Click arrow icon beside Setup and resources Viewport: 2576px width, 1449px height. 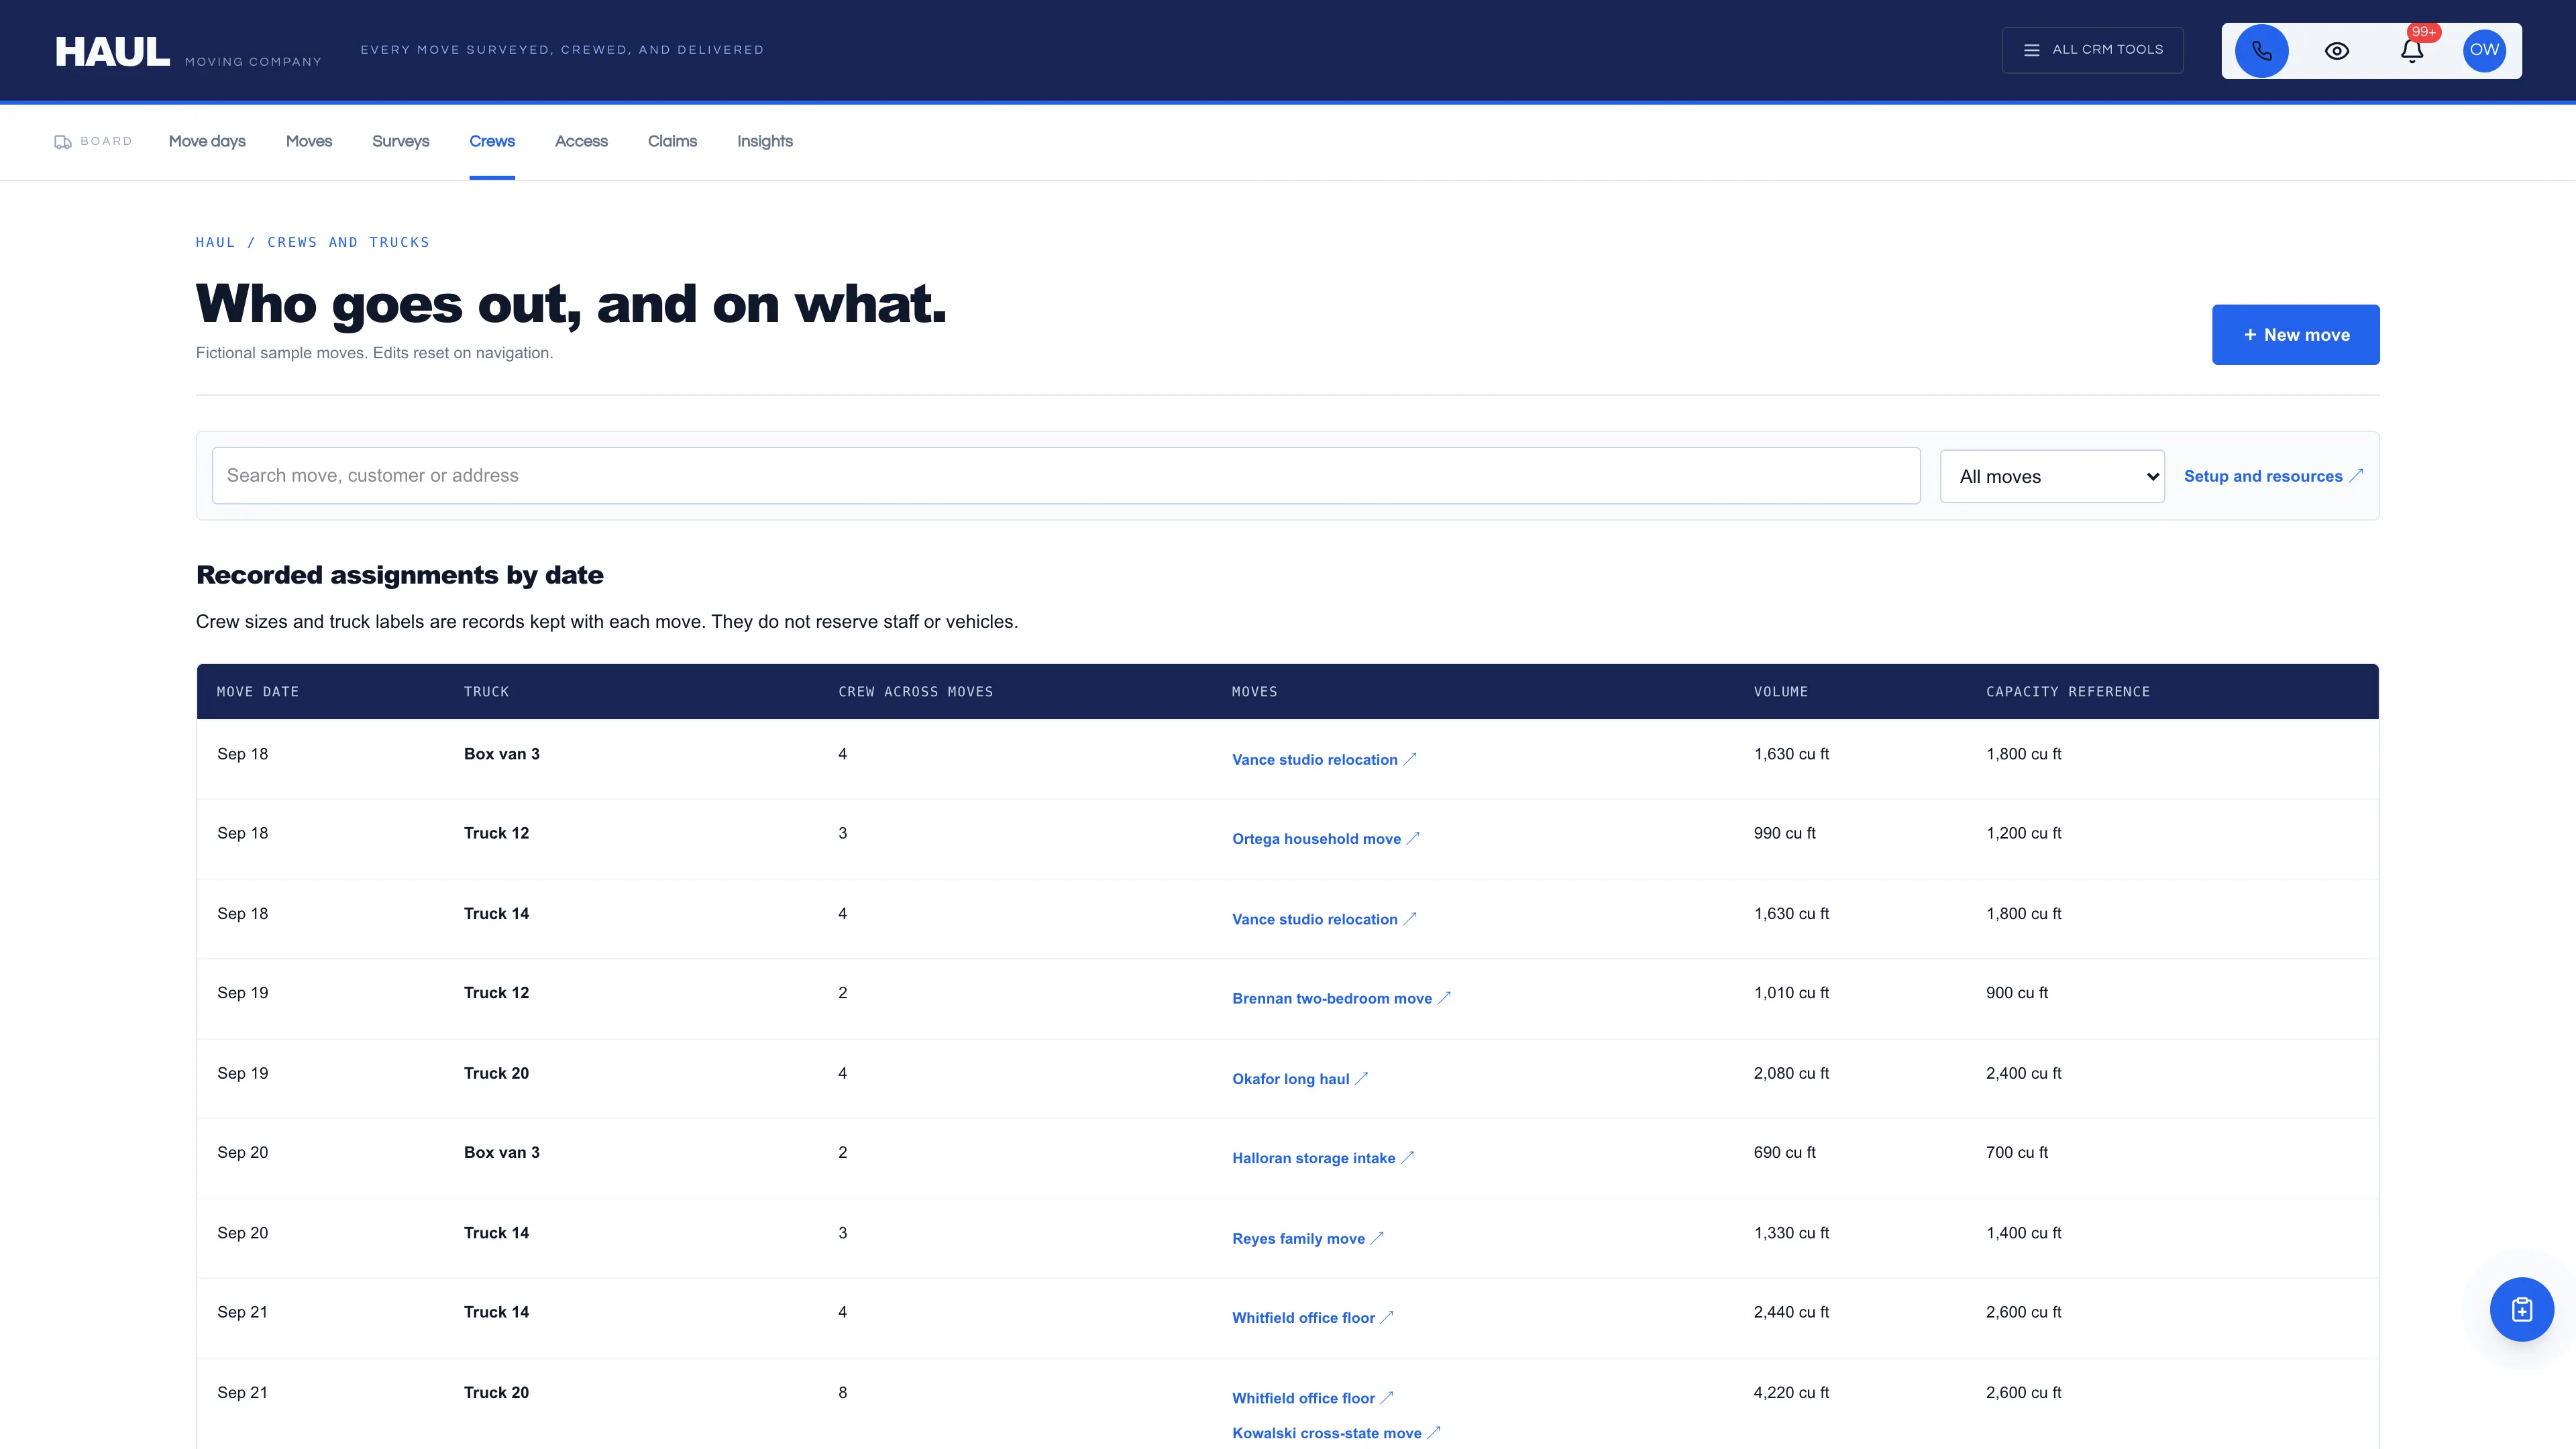point(2356,476)
